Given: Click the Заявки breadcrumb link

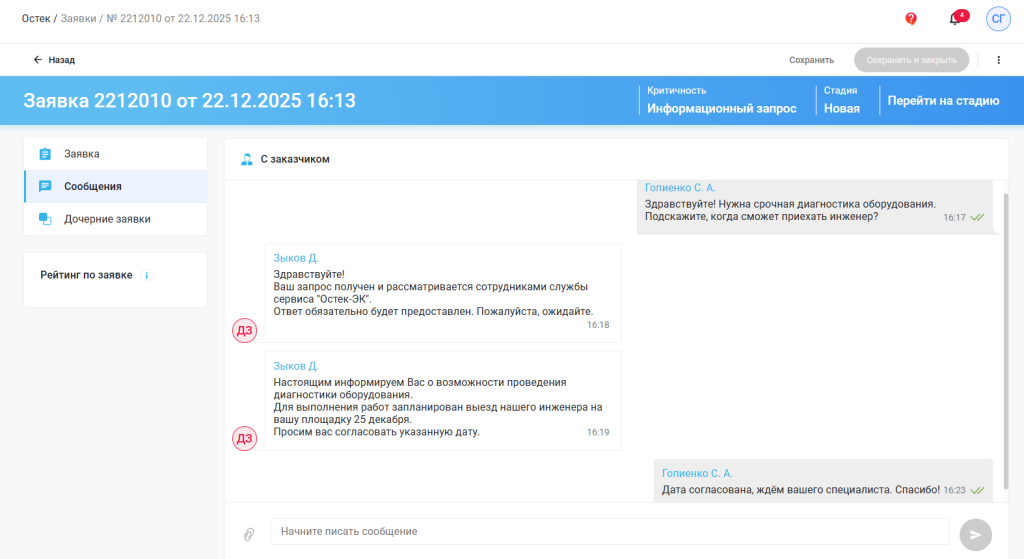Looking at the screenshot, I should (79, 19).
